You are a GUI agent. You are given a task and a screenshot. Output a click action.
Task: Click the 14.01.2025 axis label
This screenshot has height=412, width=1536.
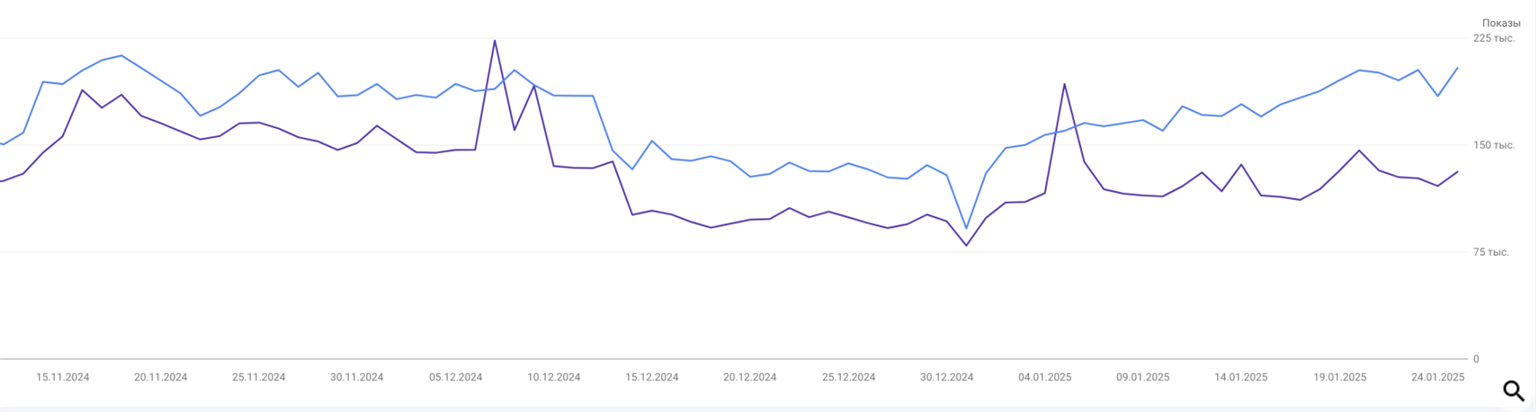[x=1241, y=377]
